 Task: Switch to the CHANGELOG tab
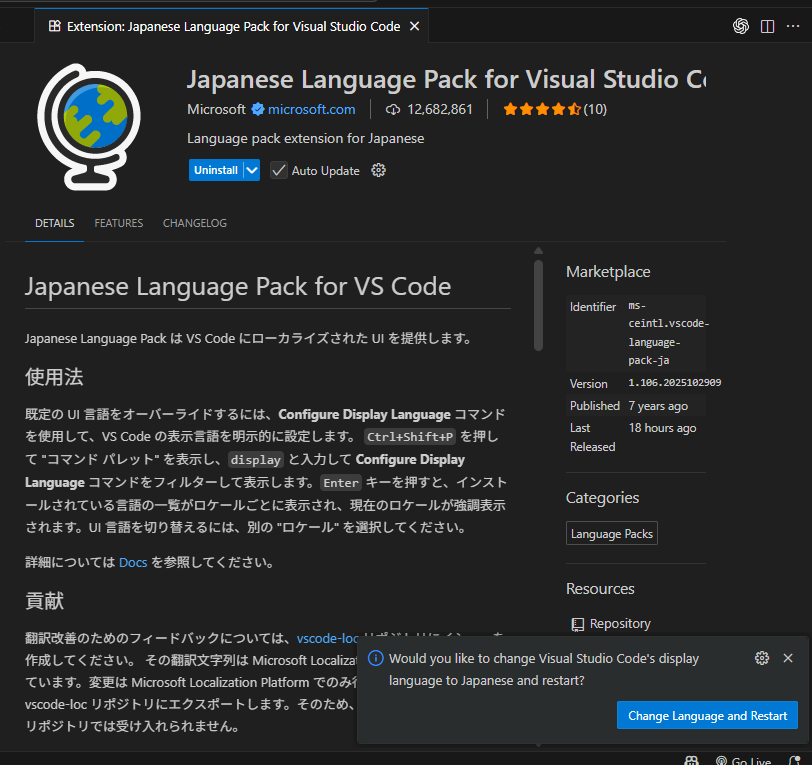[x=195, y=223]
